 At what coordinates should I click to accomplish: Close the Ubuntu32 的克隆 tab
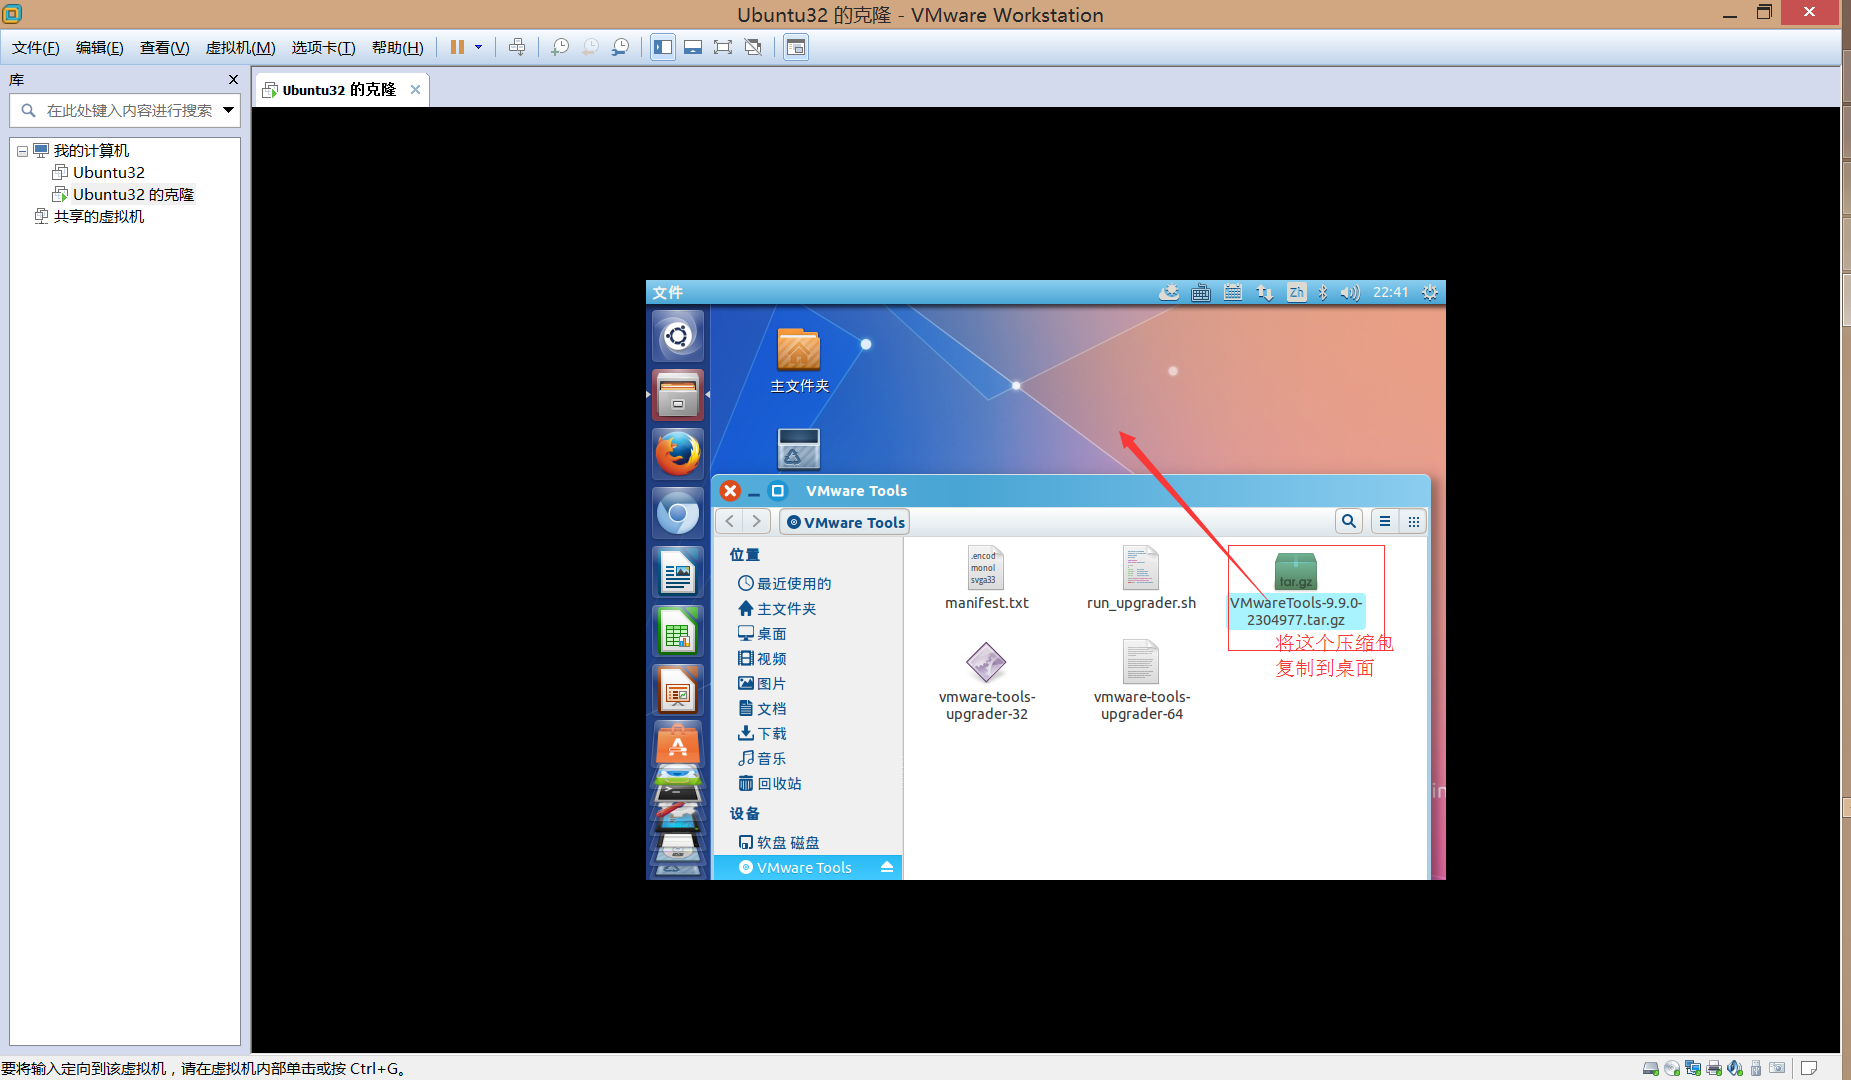415,89
